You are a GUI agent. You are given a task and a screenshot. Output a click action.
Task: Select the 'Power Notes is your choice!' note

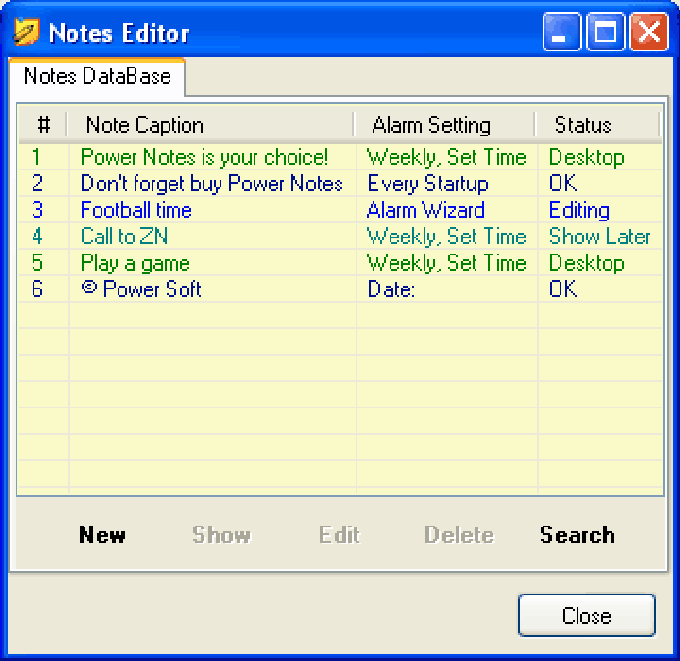pos(204,157)
